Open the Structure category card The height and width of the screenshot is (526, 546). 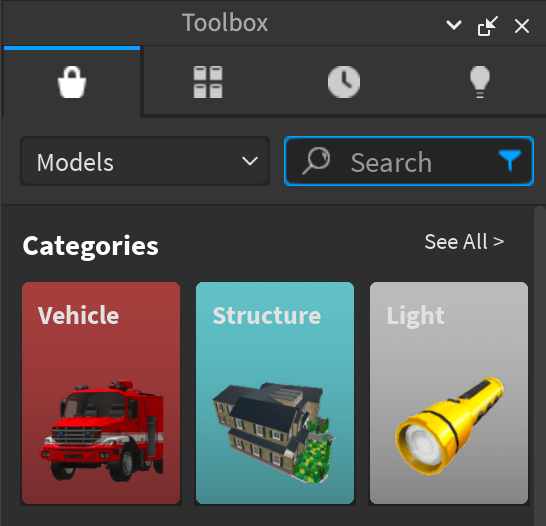(x=275, y=393)
